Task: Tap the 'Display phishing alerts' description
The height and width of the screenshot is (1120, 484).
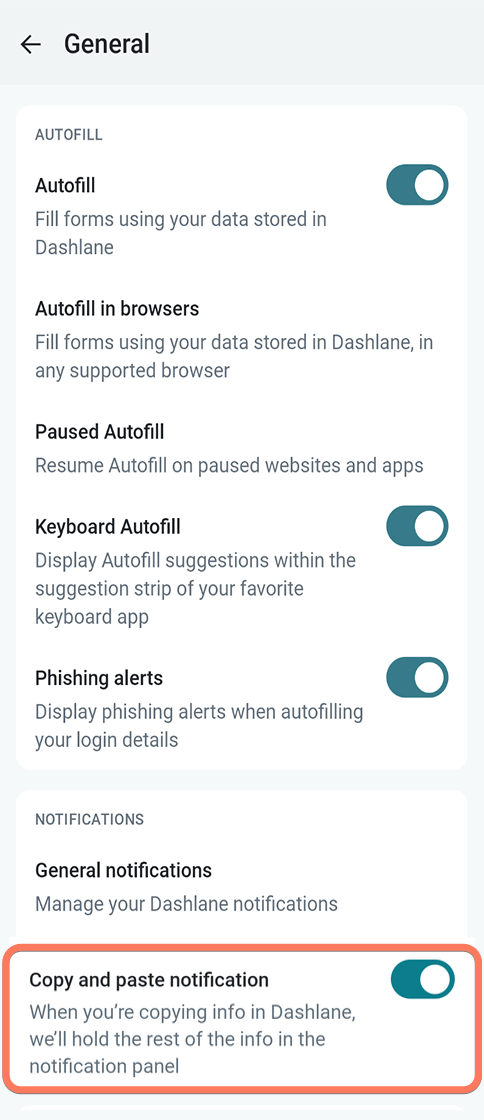Action: [199, 725]
